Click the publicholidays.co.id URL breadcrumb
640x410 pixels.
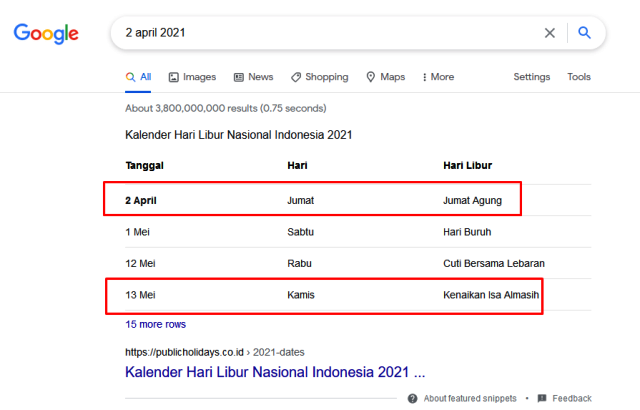pyautogui.click(x=215, y=352)
